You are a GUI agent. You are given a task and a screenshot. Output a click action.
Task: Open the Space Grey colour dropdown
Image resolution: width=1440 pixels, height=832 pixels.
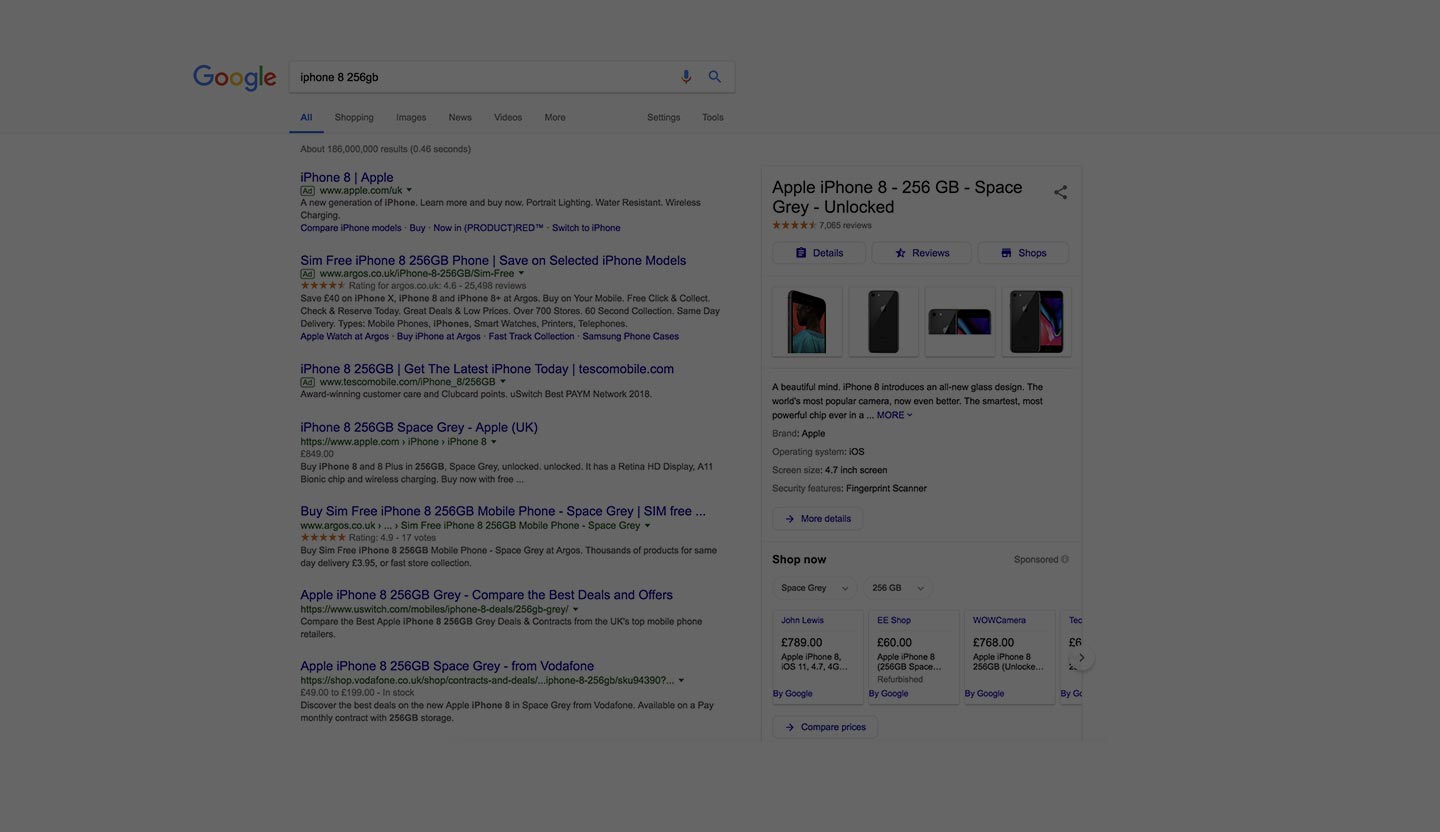pyautogui.click(x=815, y=588)
